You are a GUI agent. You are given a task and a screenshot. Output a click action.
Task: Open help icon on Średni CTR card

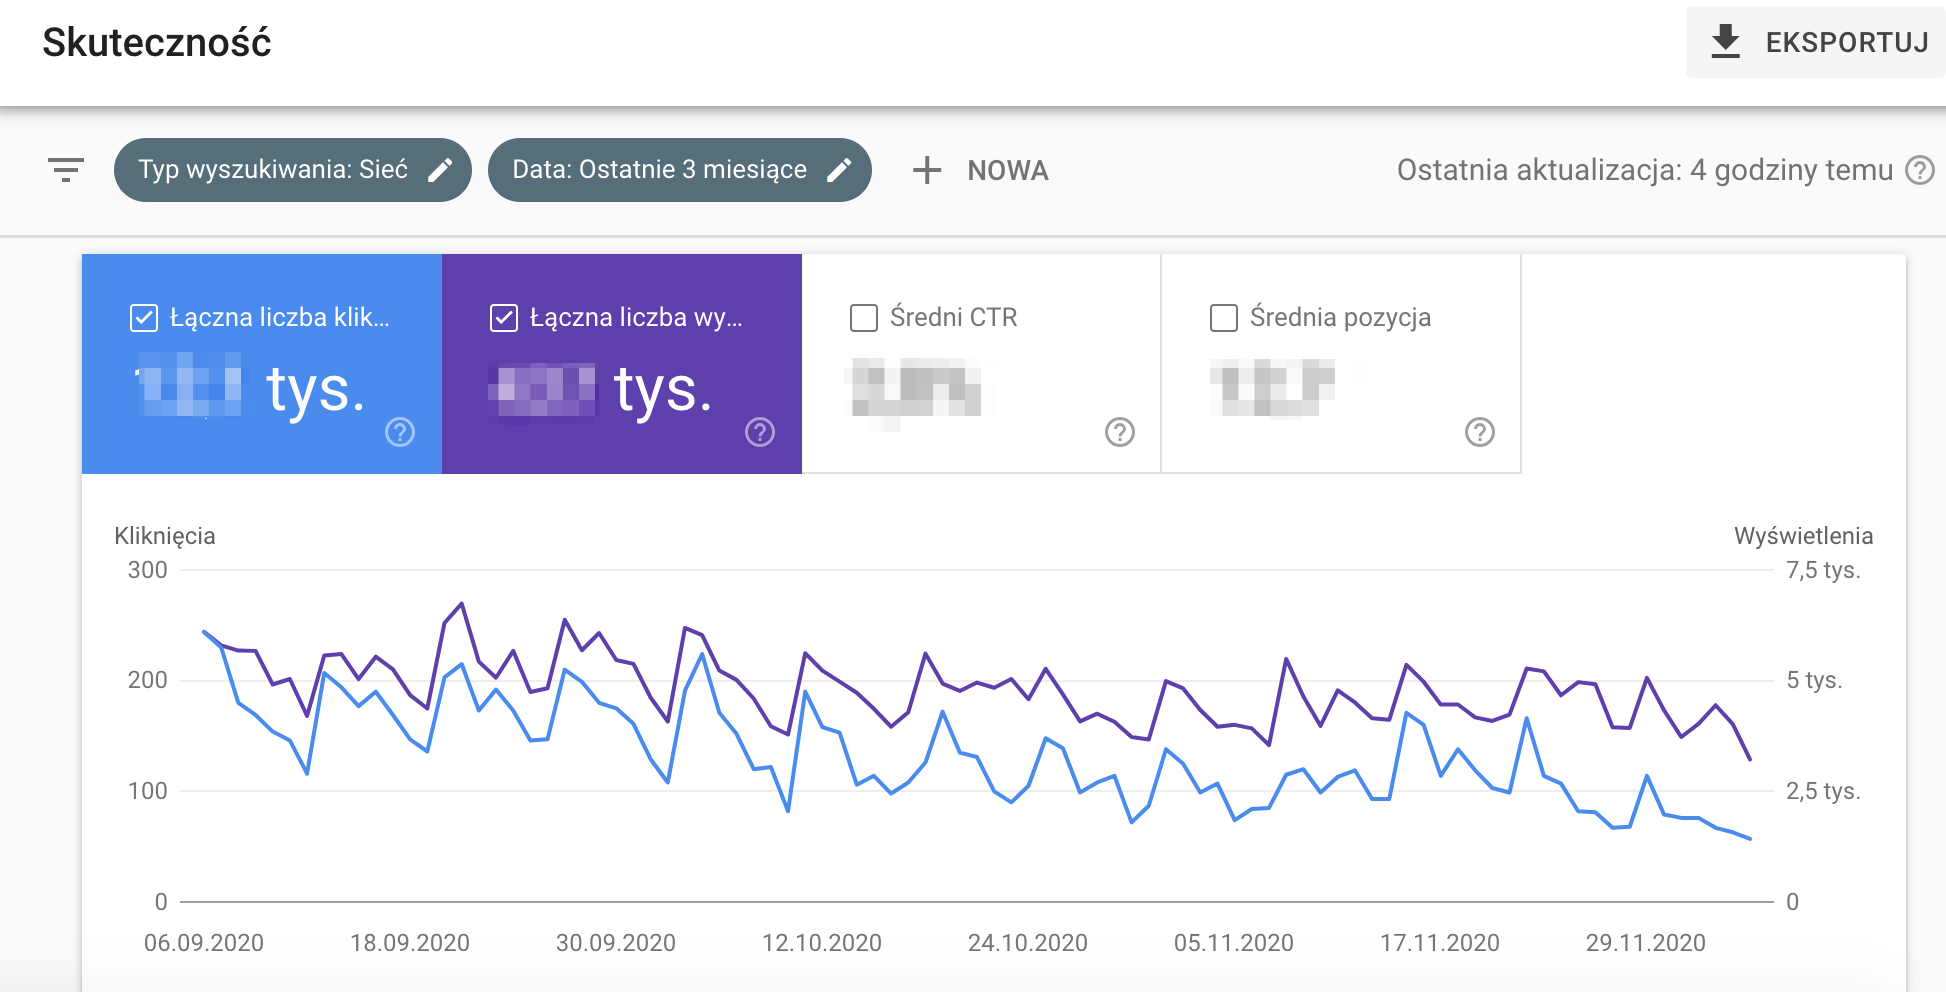(1119, 432)
